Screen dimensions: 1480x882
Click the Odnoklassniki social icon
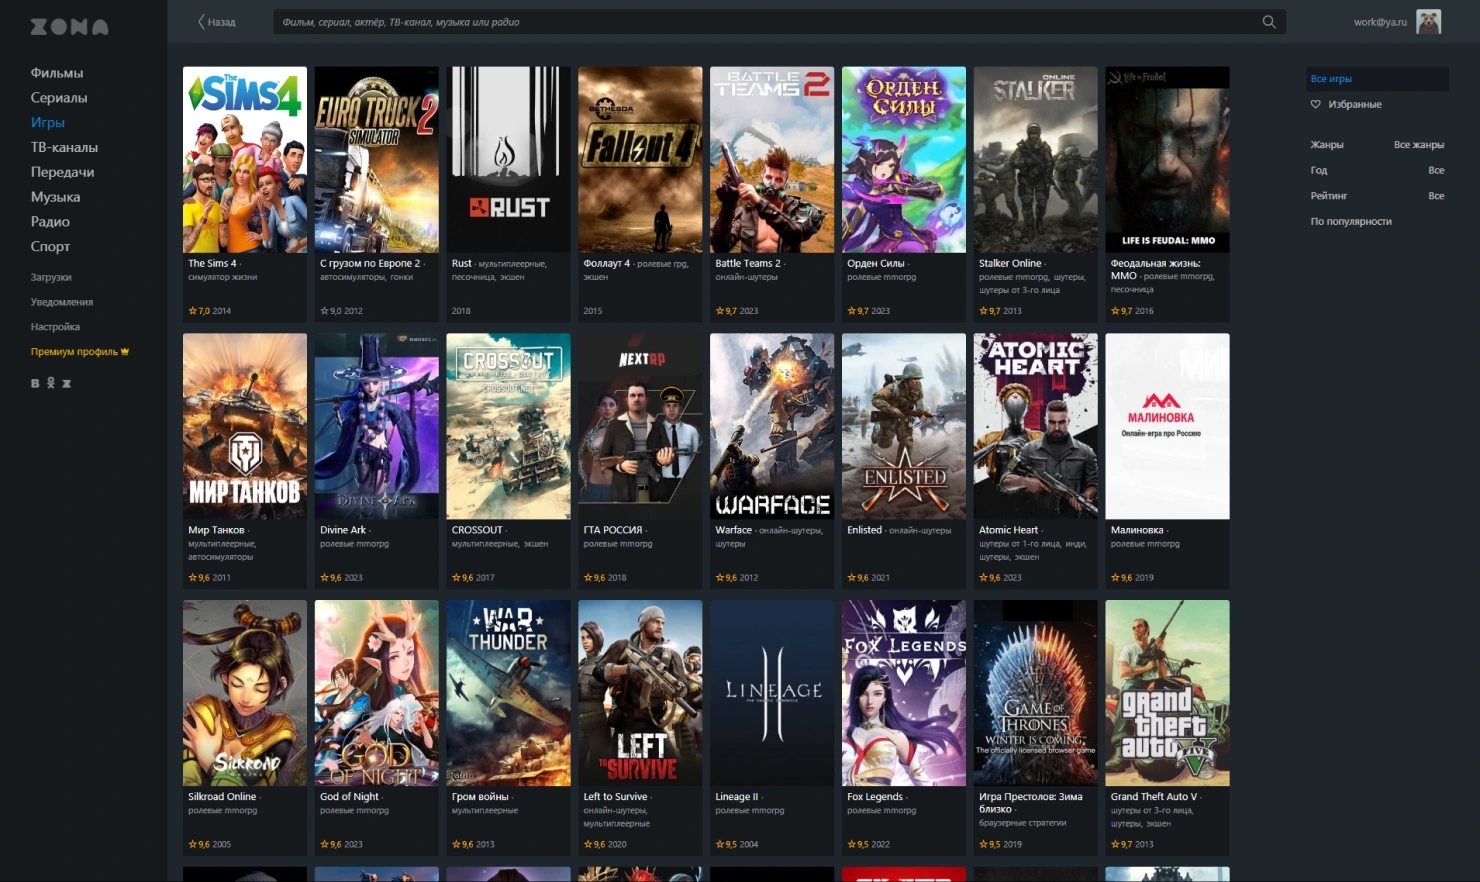(x=51, y=383)
